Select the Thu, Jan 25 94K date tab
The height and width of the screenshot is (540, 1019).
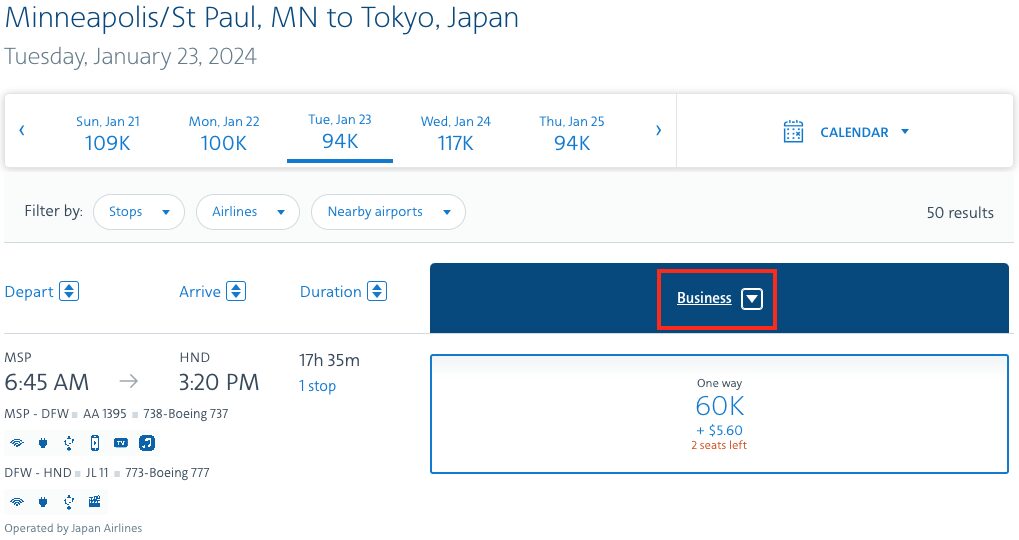tap(572, 133)
